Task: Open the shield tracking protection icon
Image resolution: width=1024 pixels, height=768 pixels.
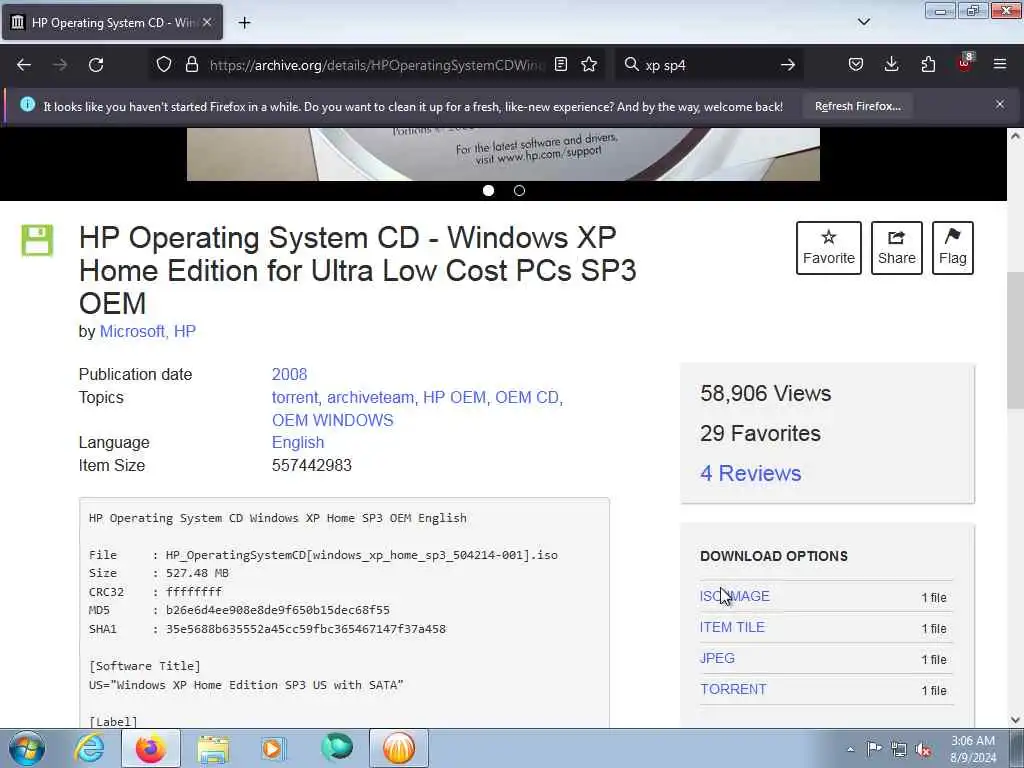Action: point(164,65)
